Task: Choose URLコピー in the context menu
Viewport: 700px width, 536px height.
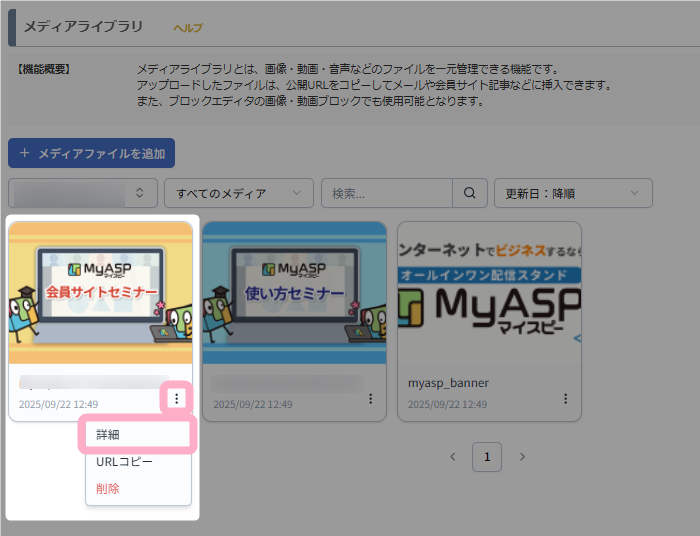Action: pos(125,462)
